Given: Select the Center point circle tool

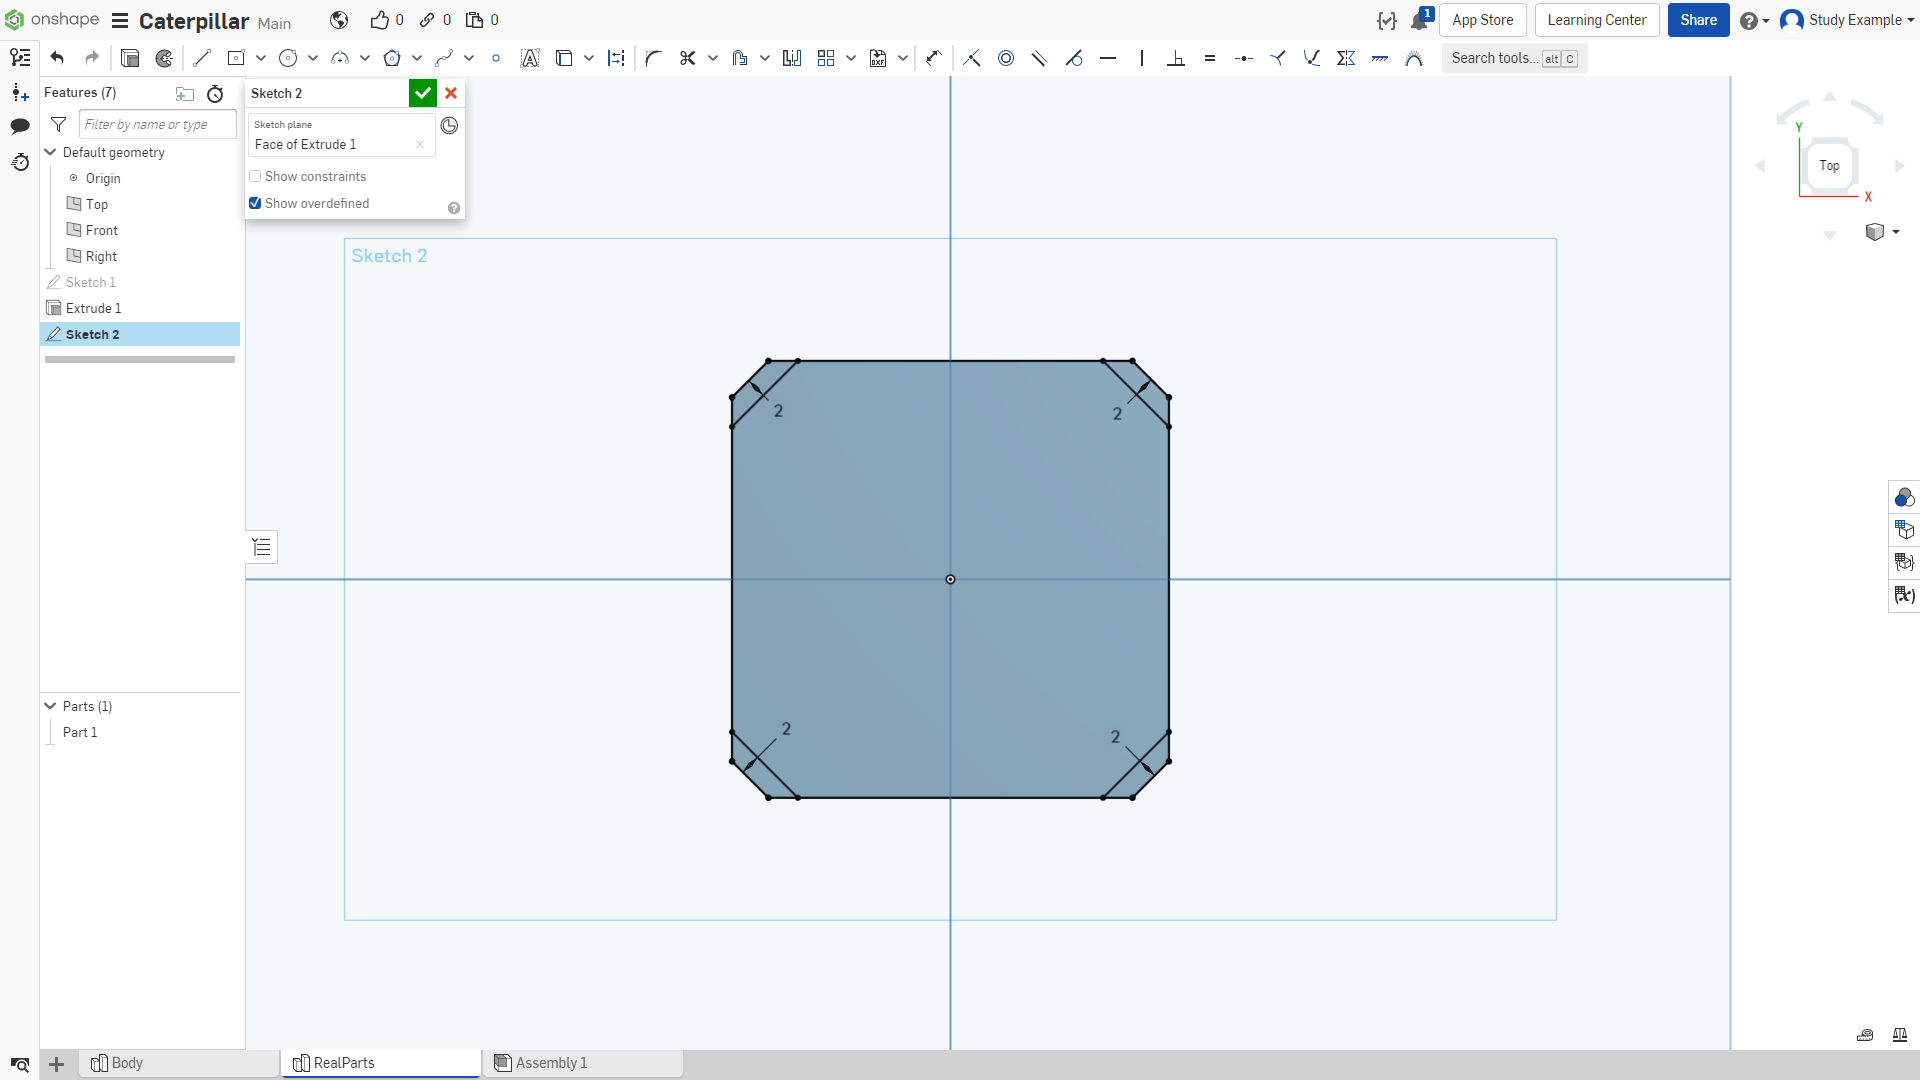Looking at the screenshot, I should click(x=288, y=58).
